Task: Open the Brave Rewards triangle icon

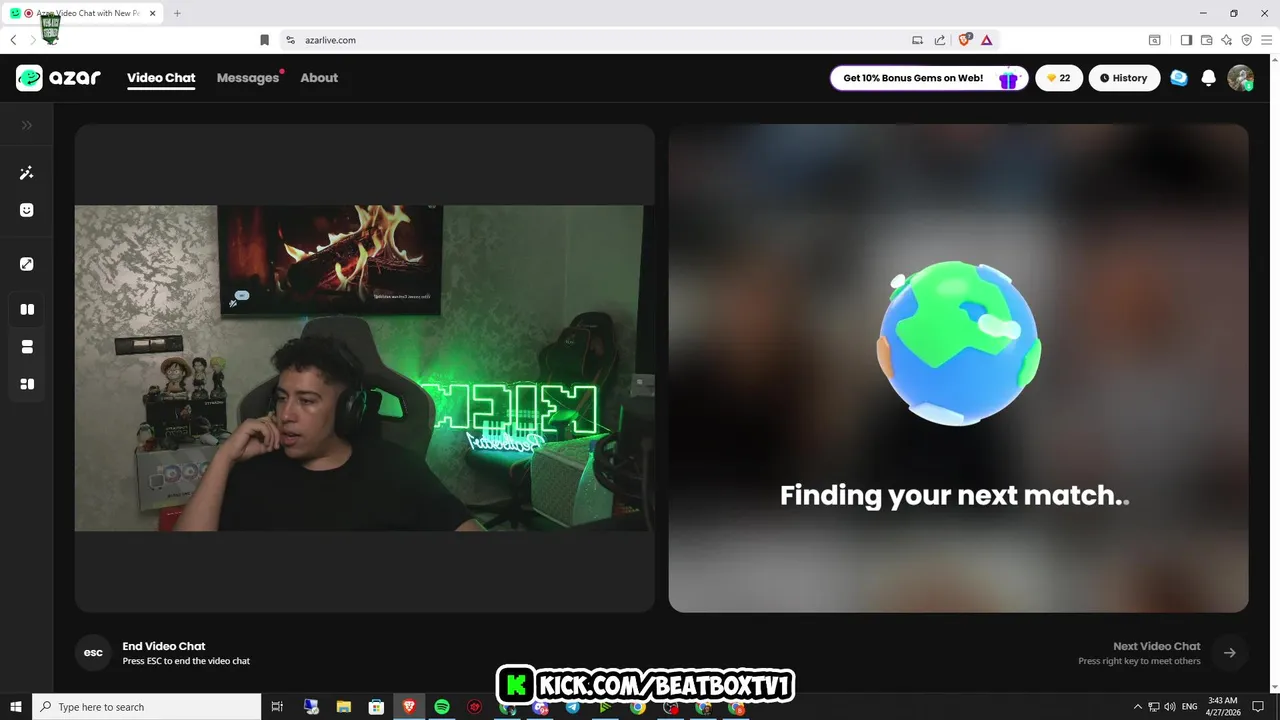Action: [986, 40]
